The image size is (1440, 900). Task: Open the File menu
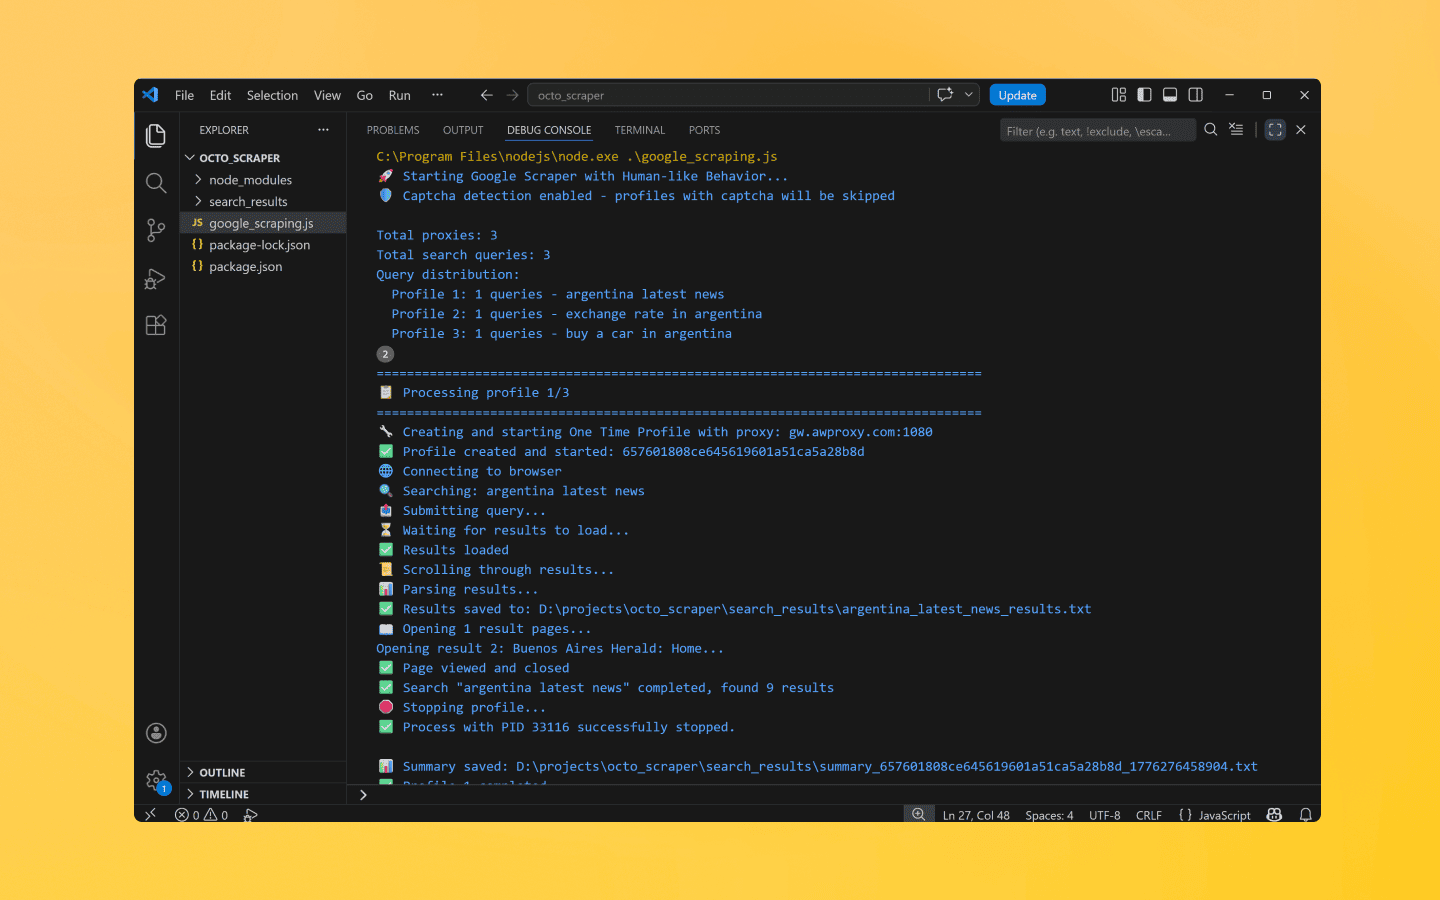184,95
